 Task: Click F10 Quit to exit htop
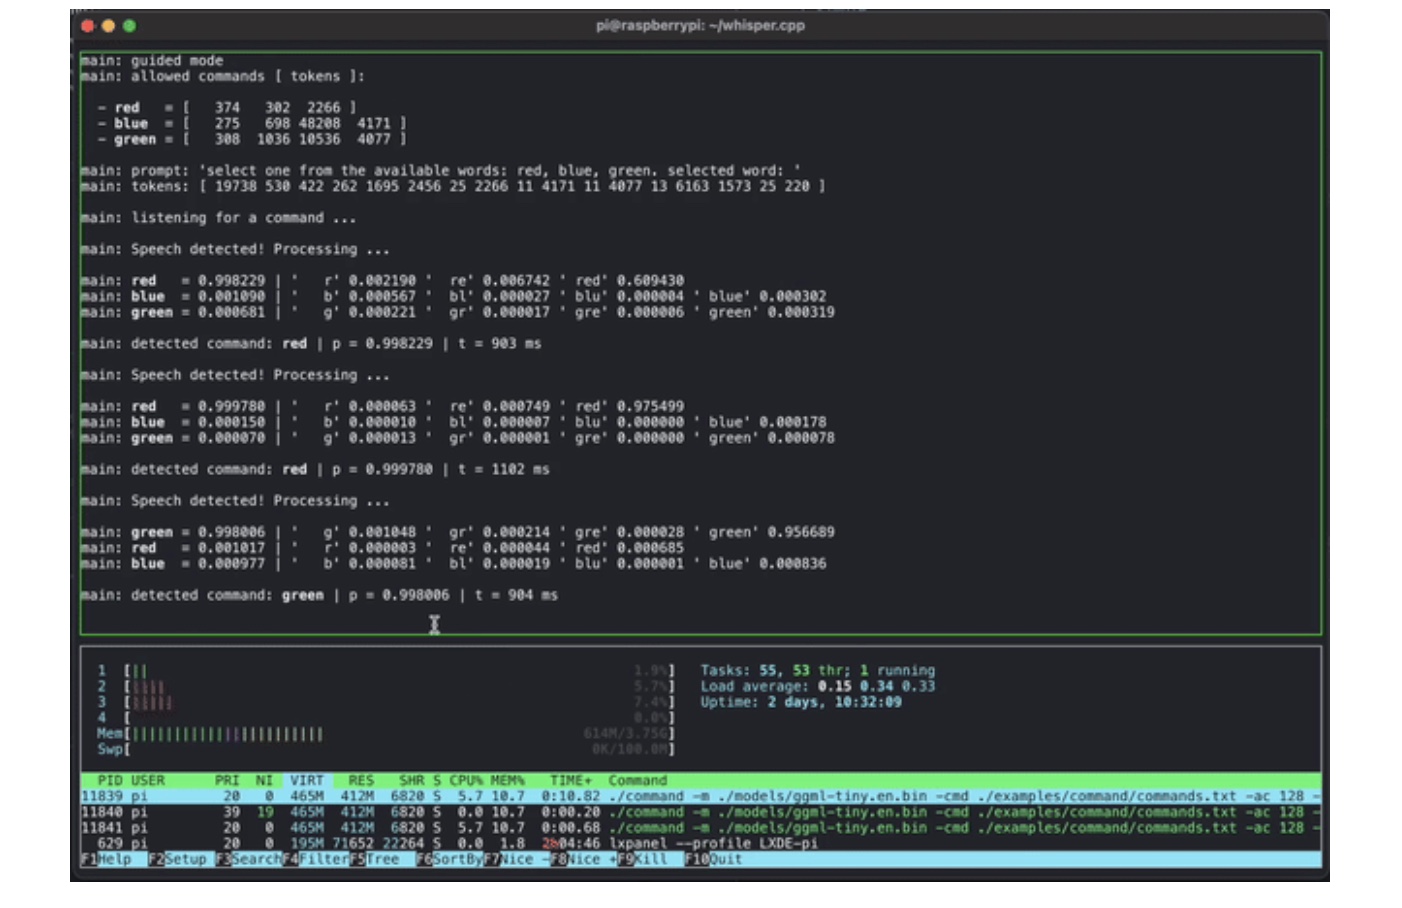[725, 859]
